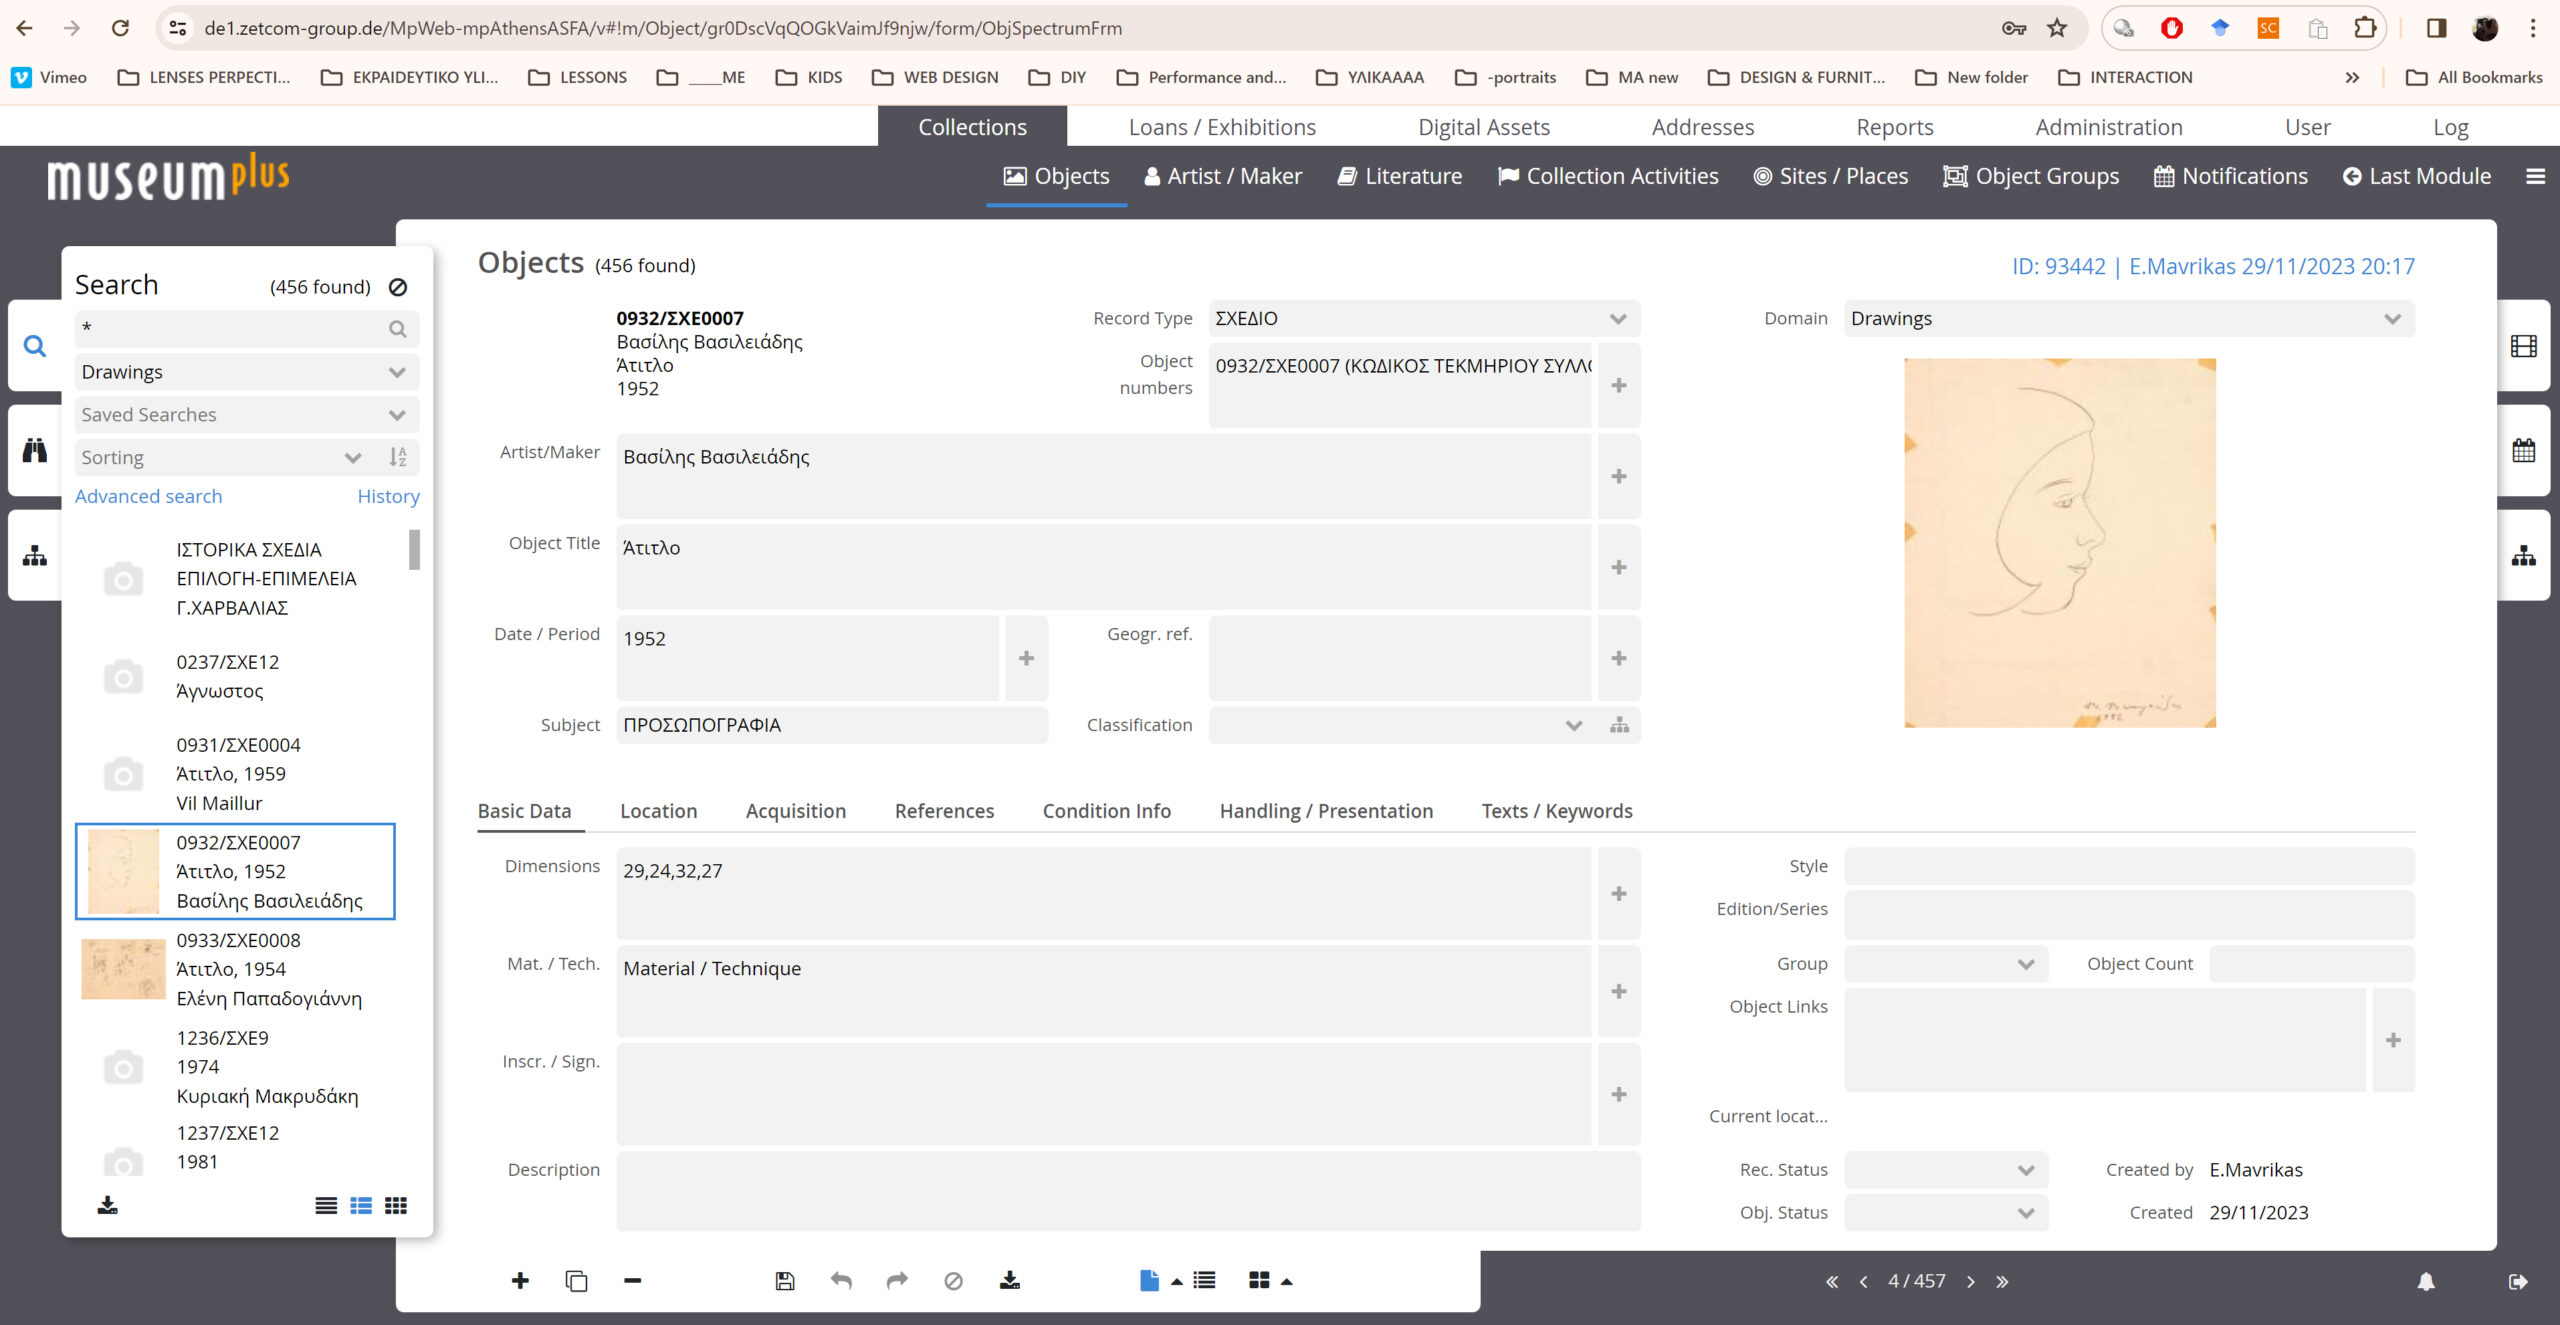Click the binoculars icon in left sidebar
The image size is (2560, 1325).
click(35, 451)
